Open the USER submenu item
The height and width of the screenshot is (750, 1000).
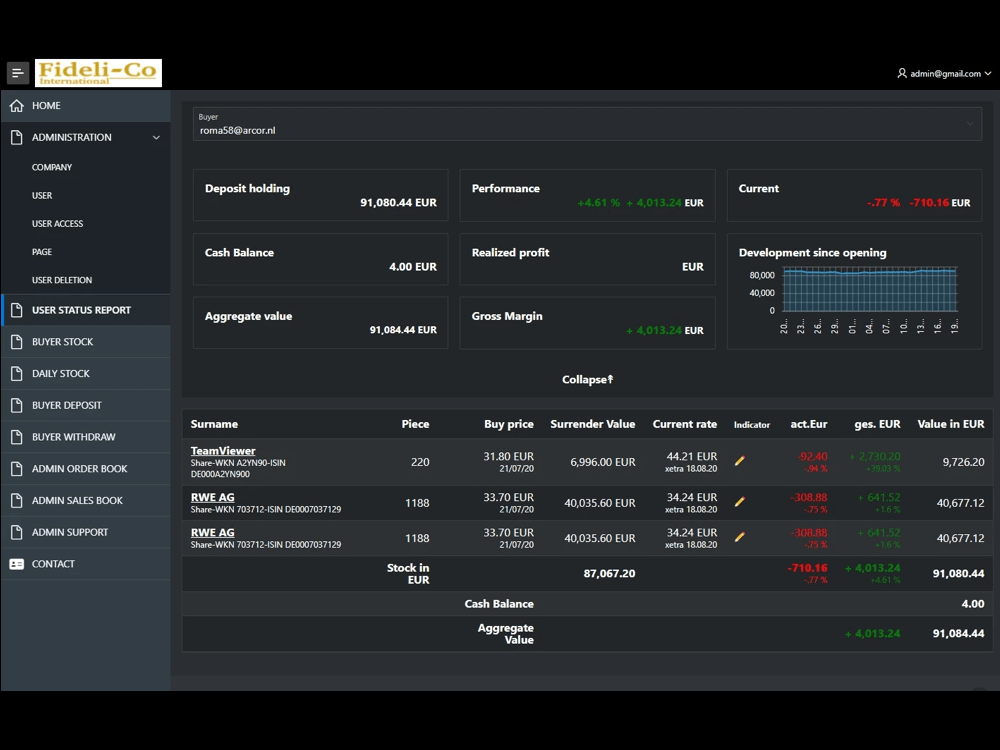click(42, 196)
